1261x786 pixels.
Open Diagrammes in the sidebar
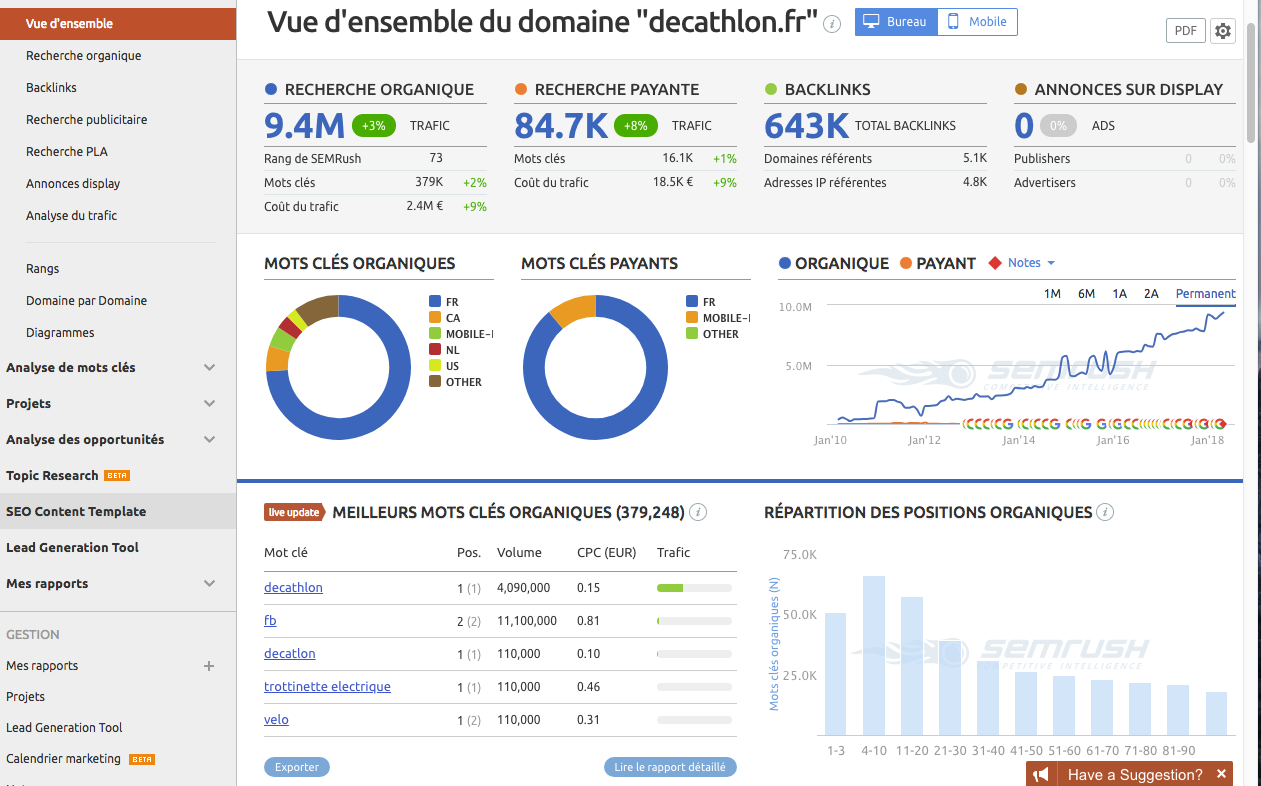point(60,333)
